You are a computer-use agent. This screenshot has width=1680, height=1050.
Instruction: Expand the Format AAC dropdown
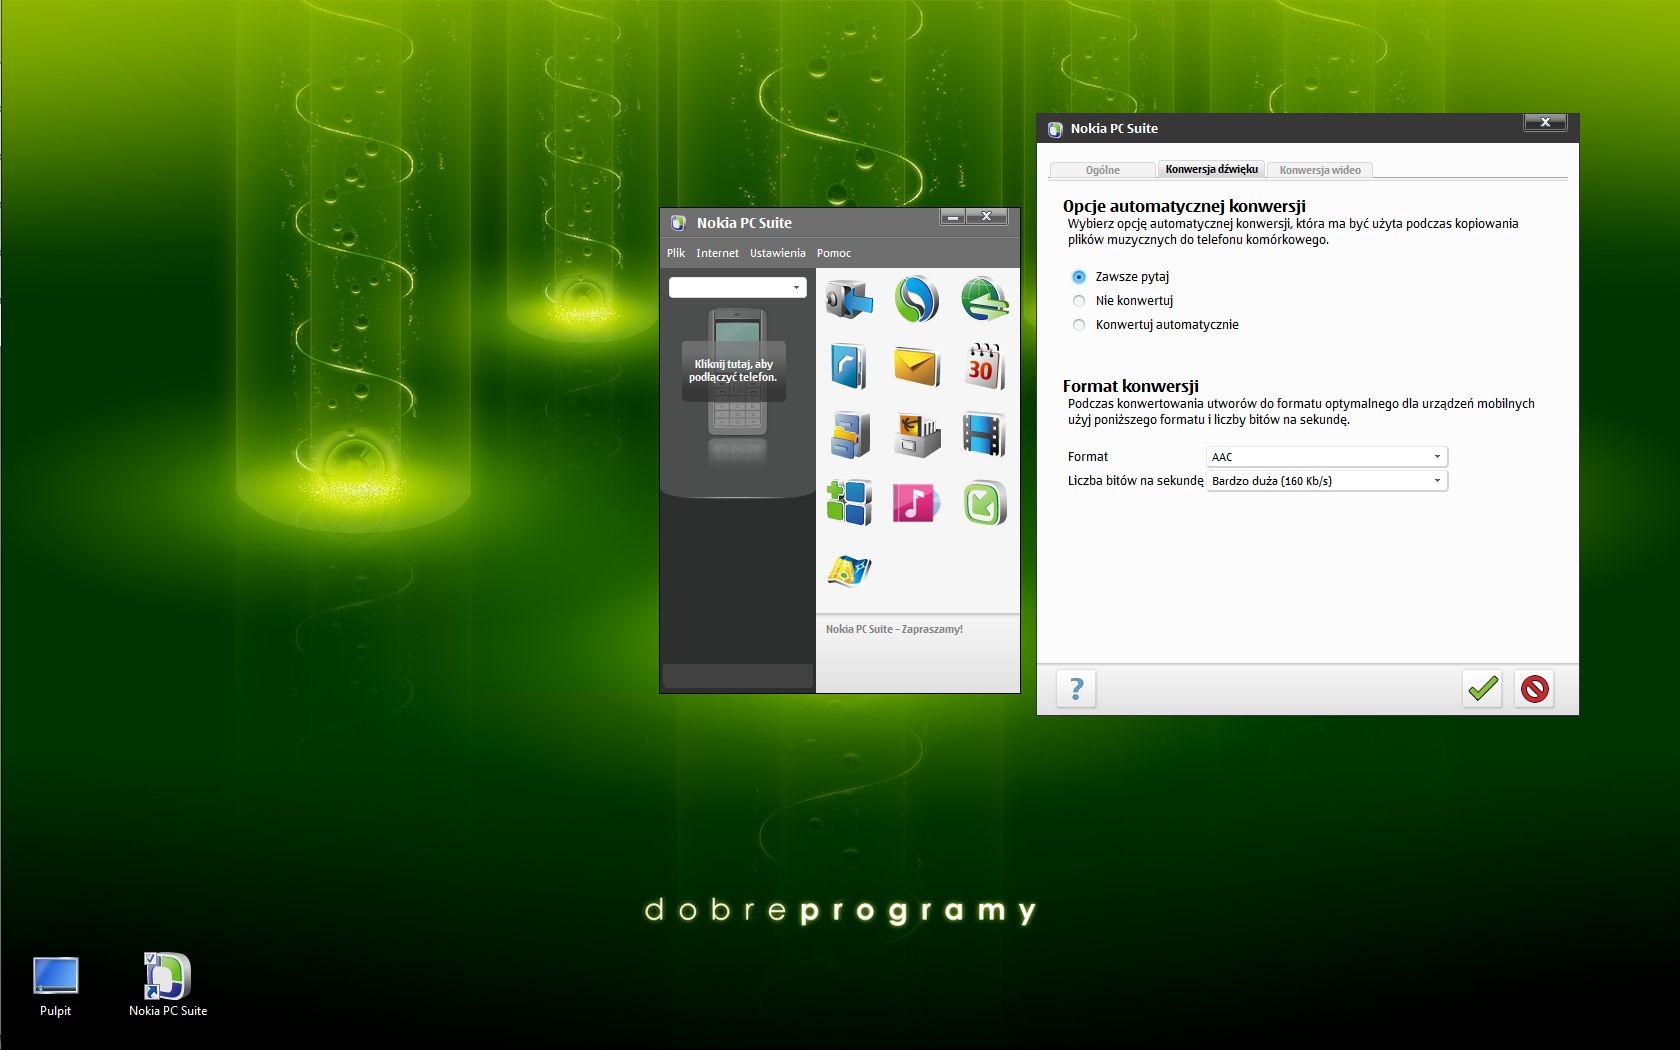click(1327, 457)
